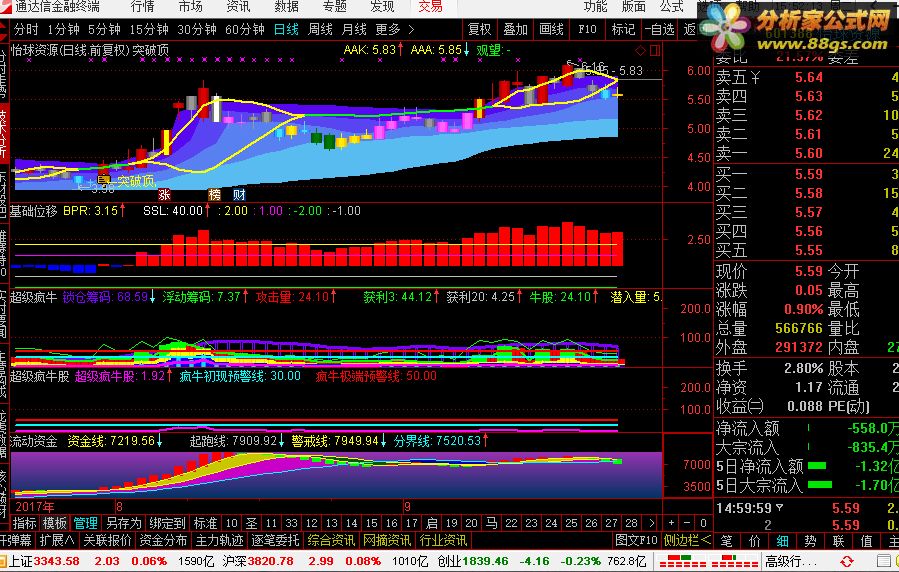Viewport: 899px width, 572px height.
Task: Expand the 更多 periods list
Action: tap(394, 29)
